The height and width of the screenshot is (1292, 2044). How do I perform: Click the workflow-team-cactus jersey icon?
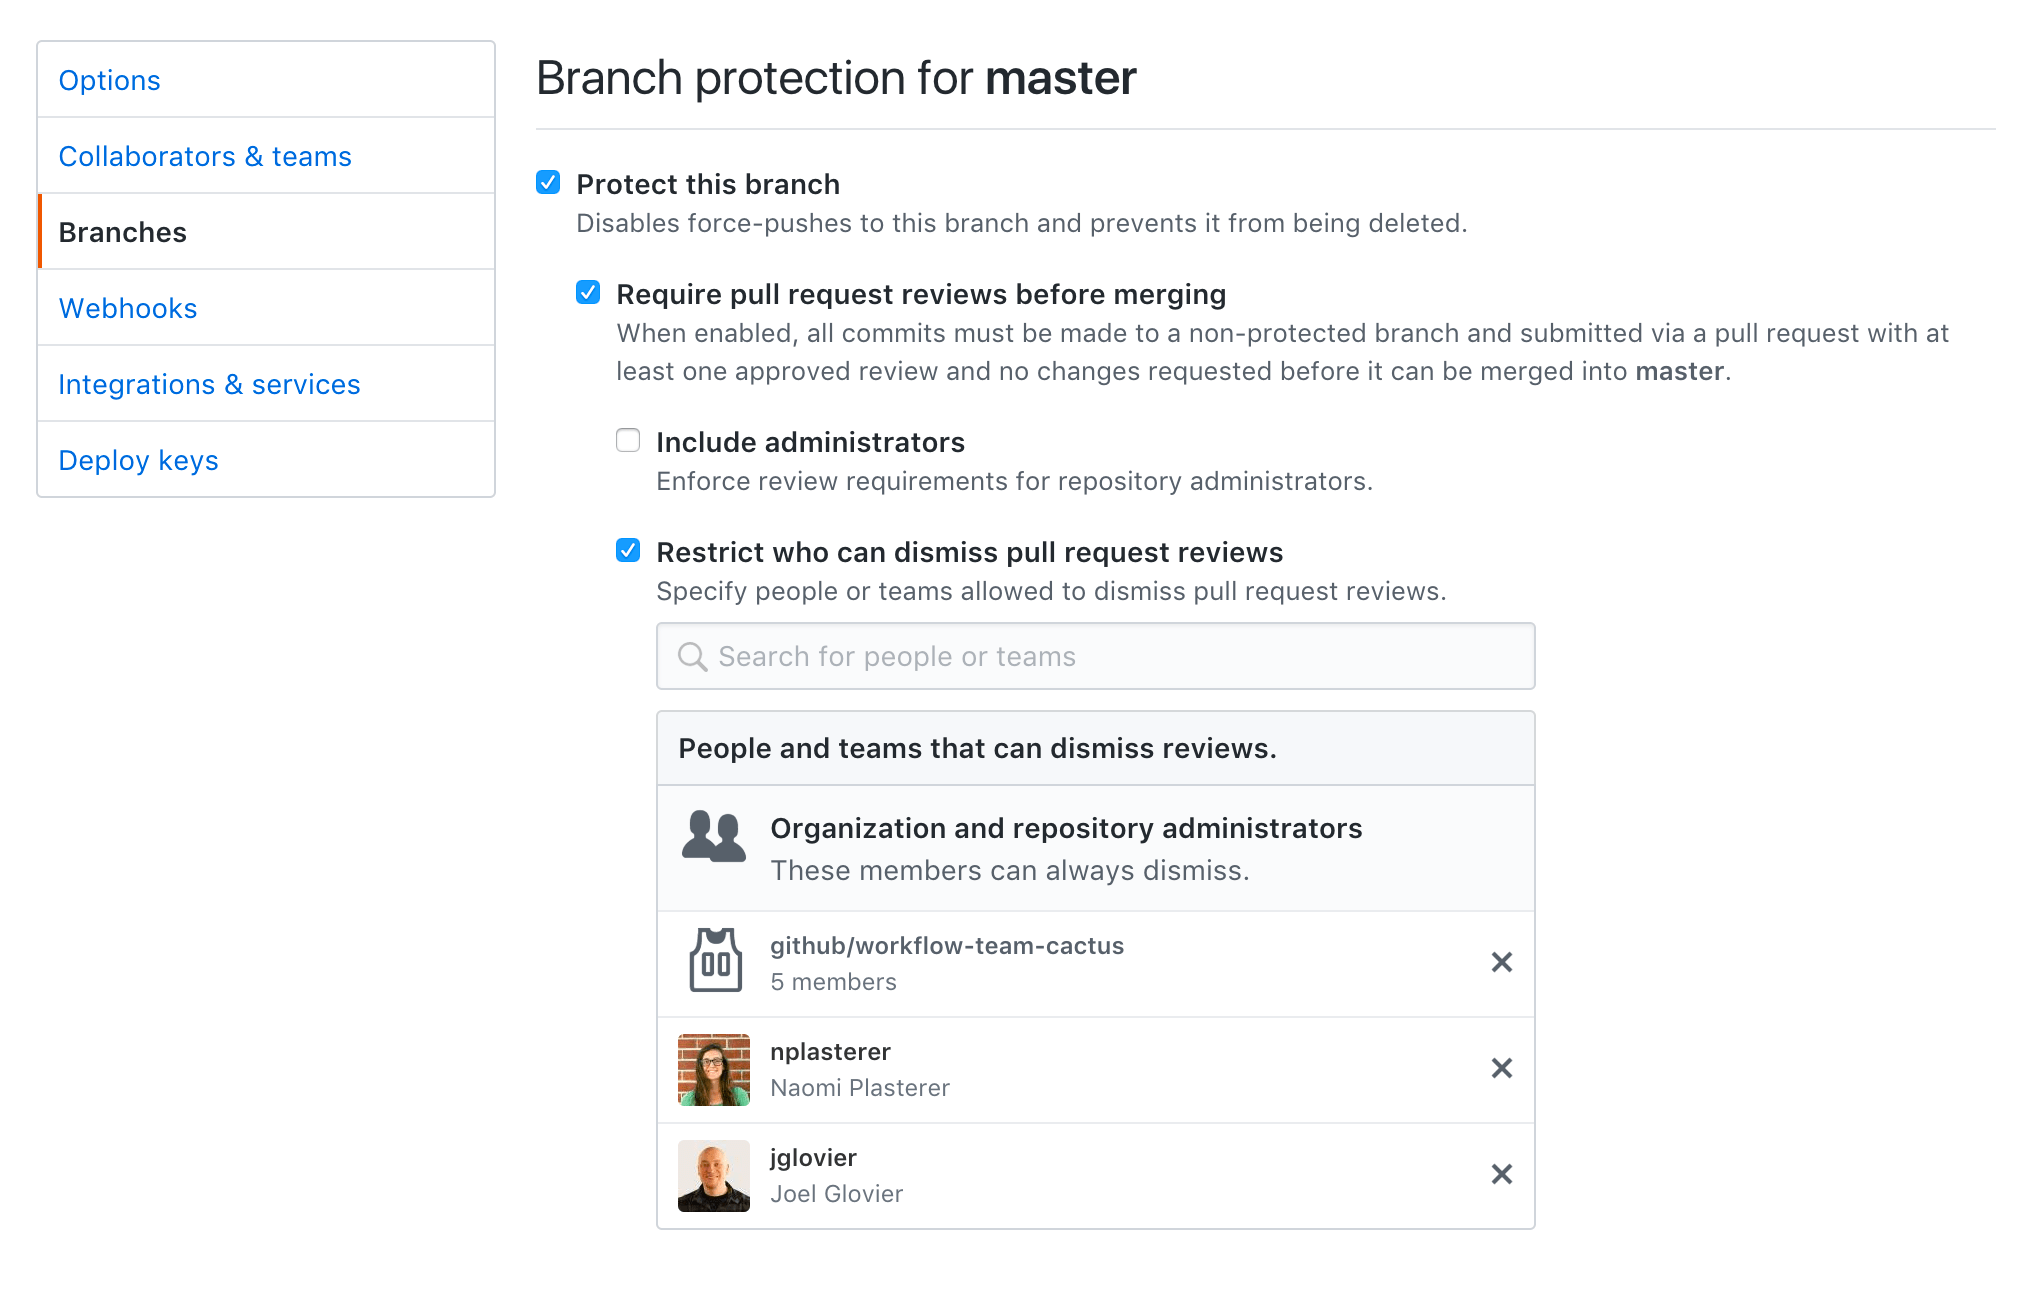point(713,962)
